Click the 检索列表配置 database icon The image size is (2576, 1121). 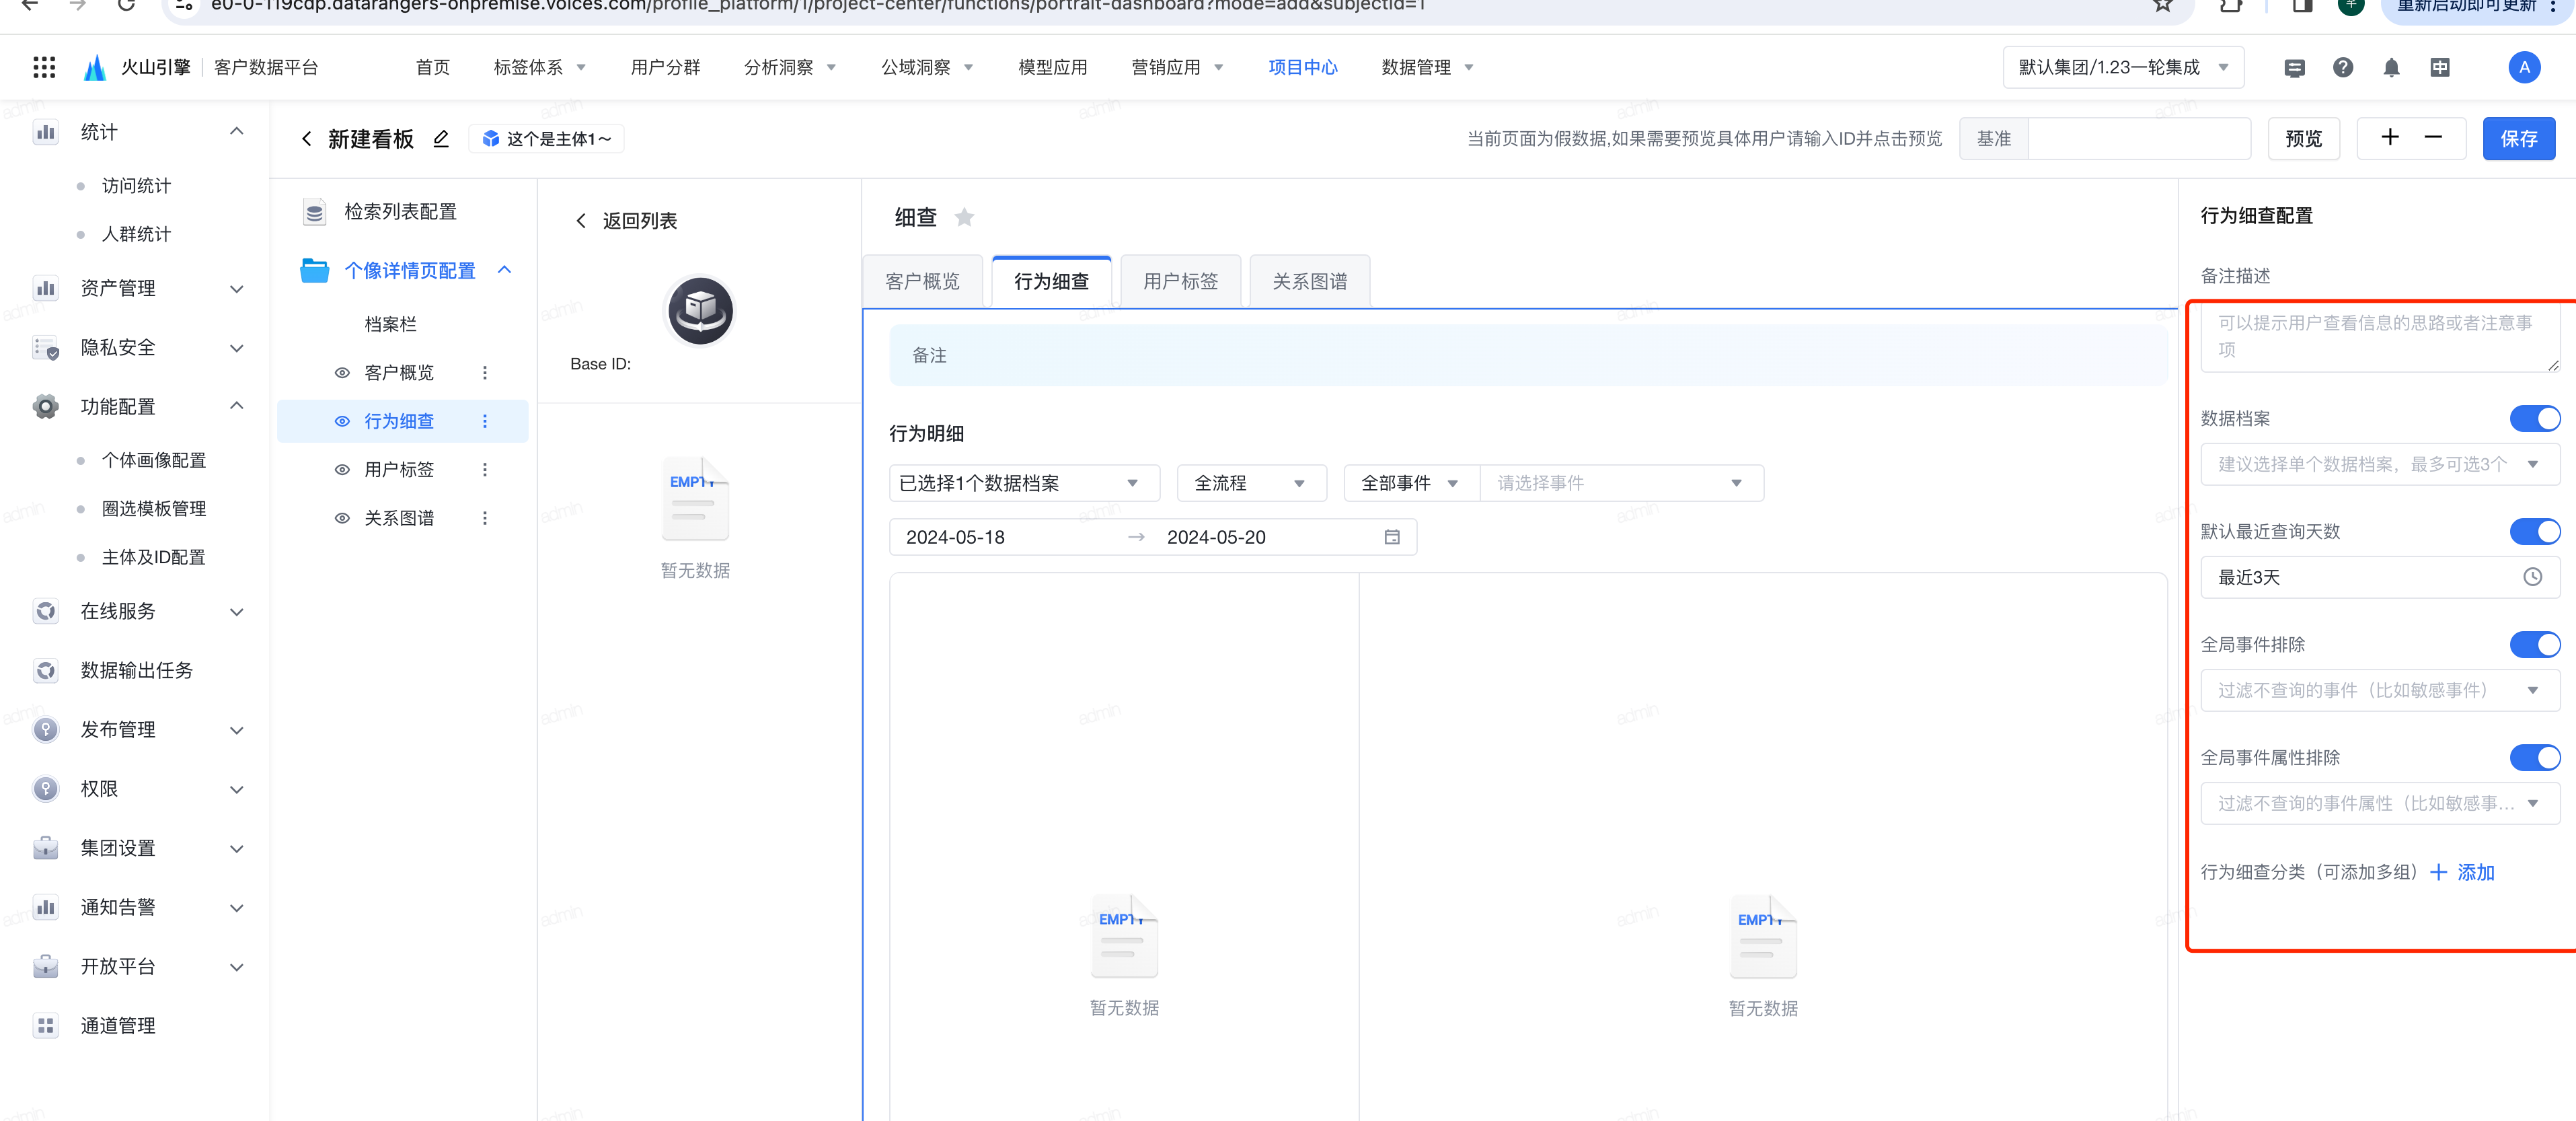click(315, 212)
